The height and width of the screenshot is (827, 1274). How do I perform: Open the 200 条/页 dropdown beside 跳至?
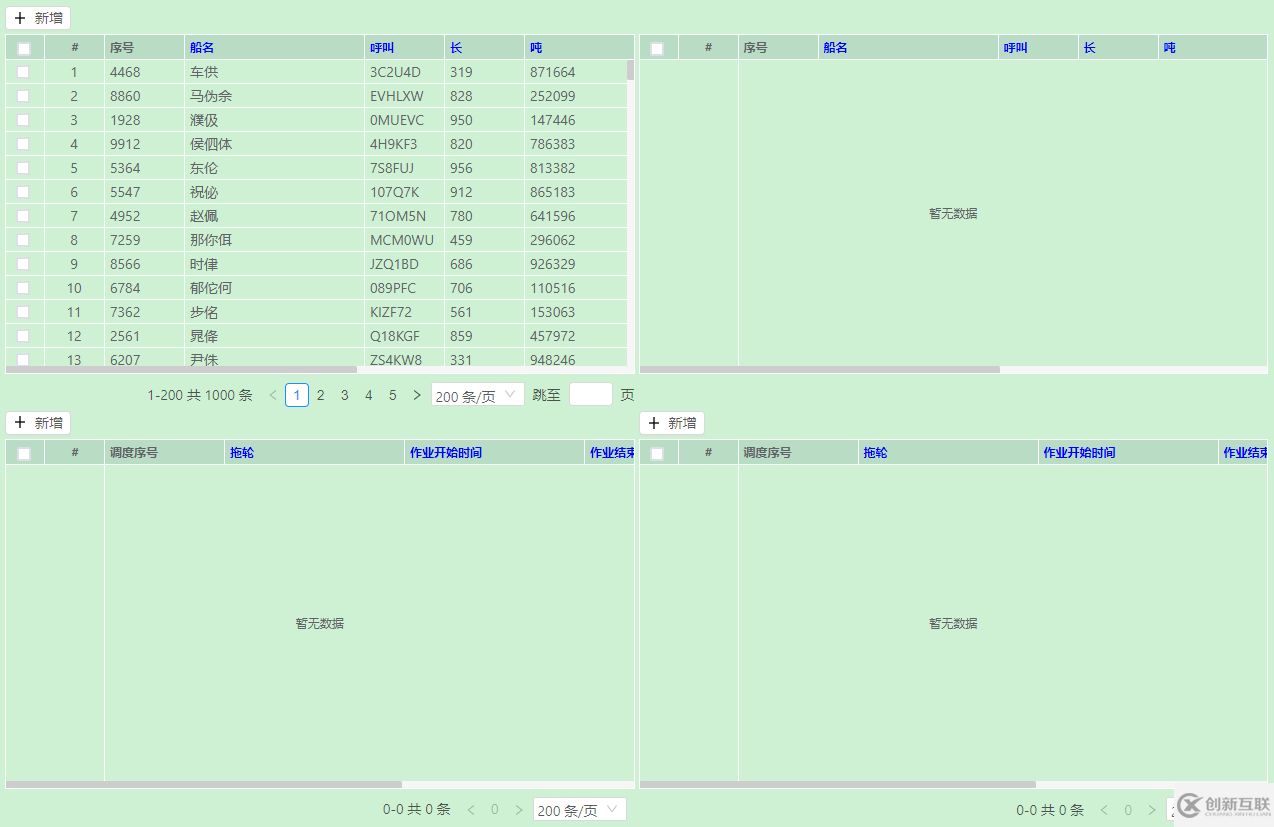coord(478,395)
